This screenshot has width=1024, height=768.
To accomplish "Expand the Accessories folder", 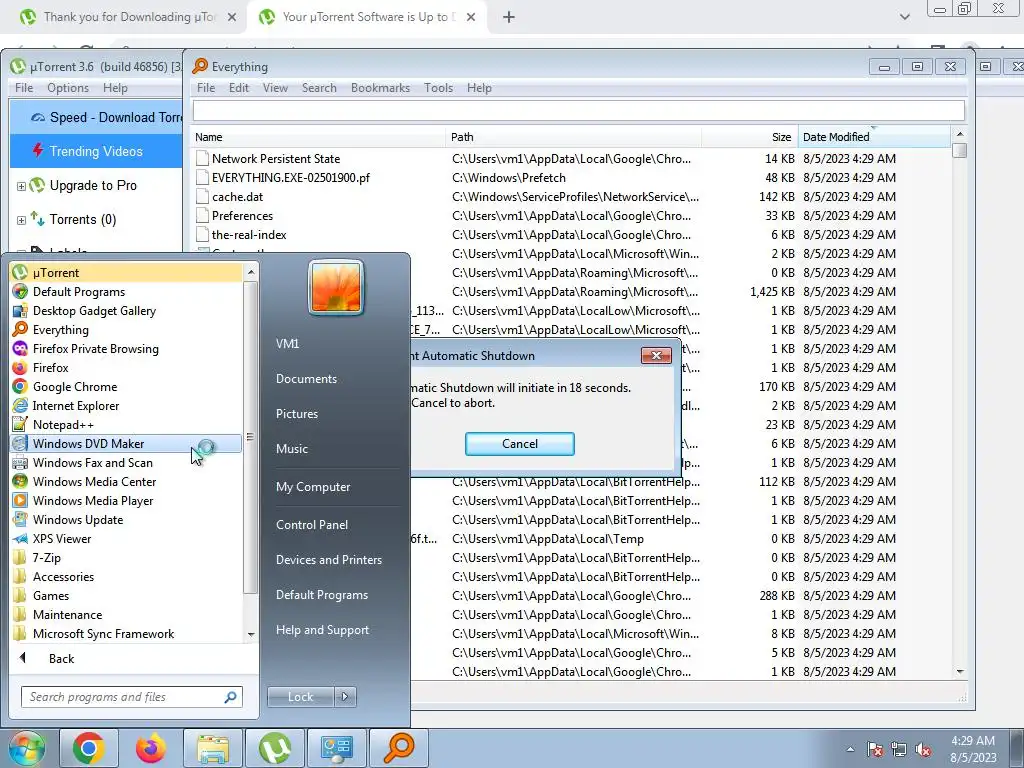I will tap(126, 576).
